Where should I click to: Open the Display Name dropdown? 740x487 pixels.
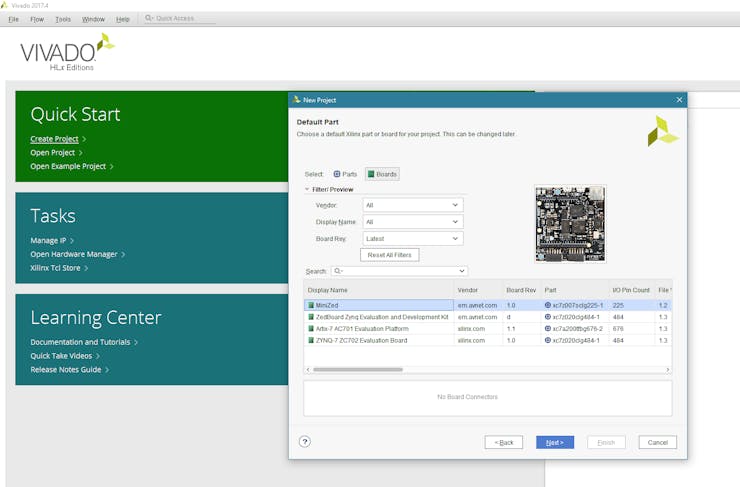[x=413, y=222]
